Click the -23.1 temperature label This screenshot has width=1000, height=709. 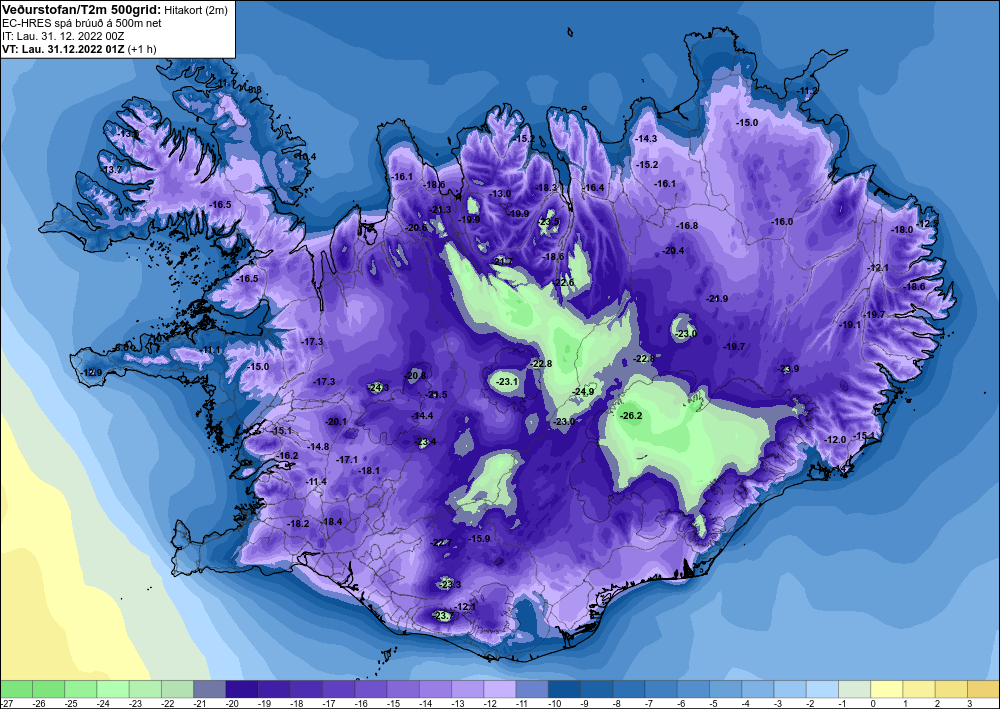click(x=507, y=381)
